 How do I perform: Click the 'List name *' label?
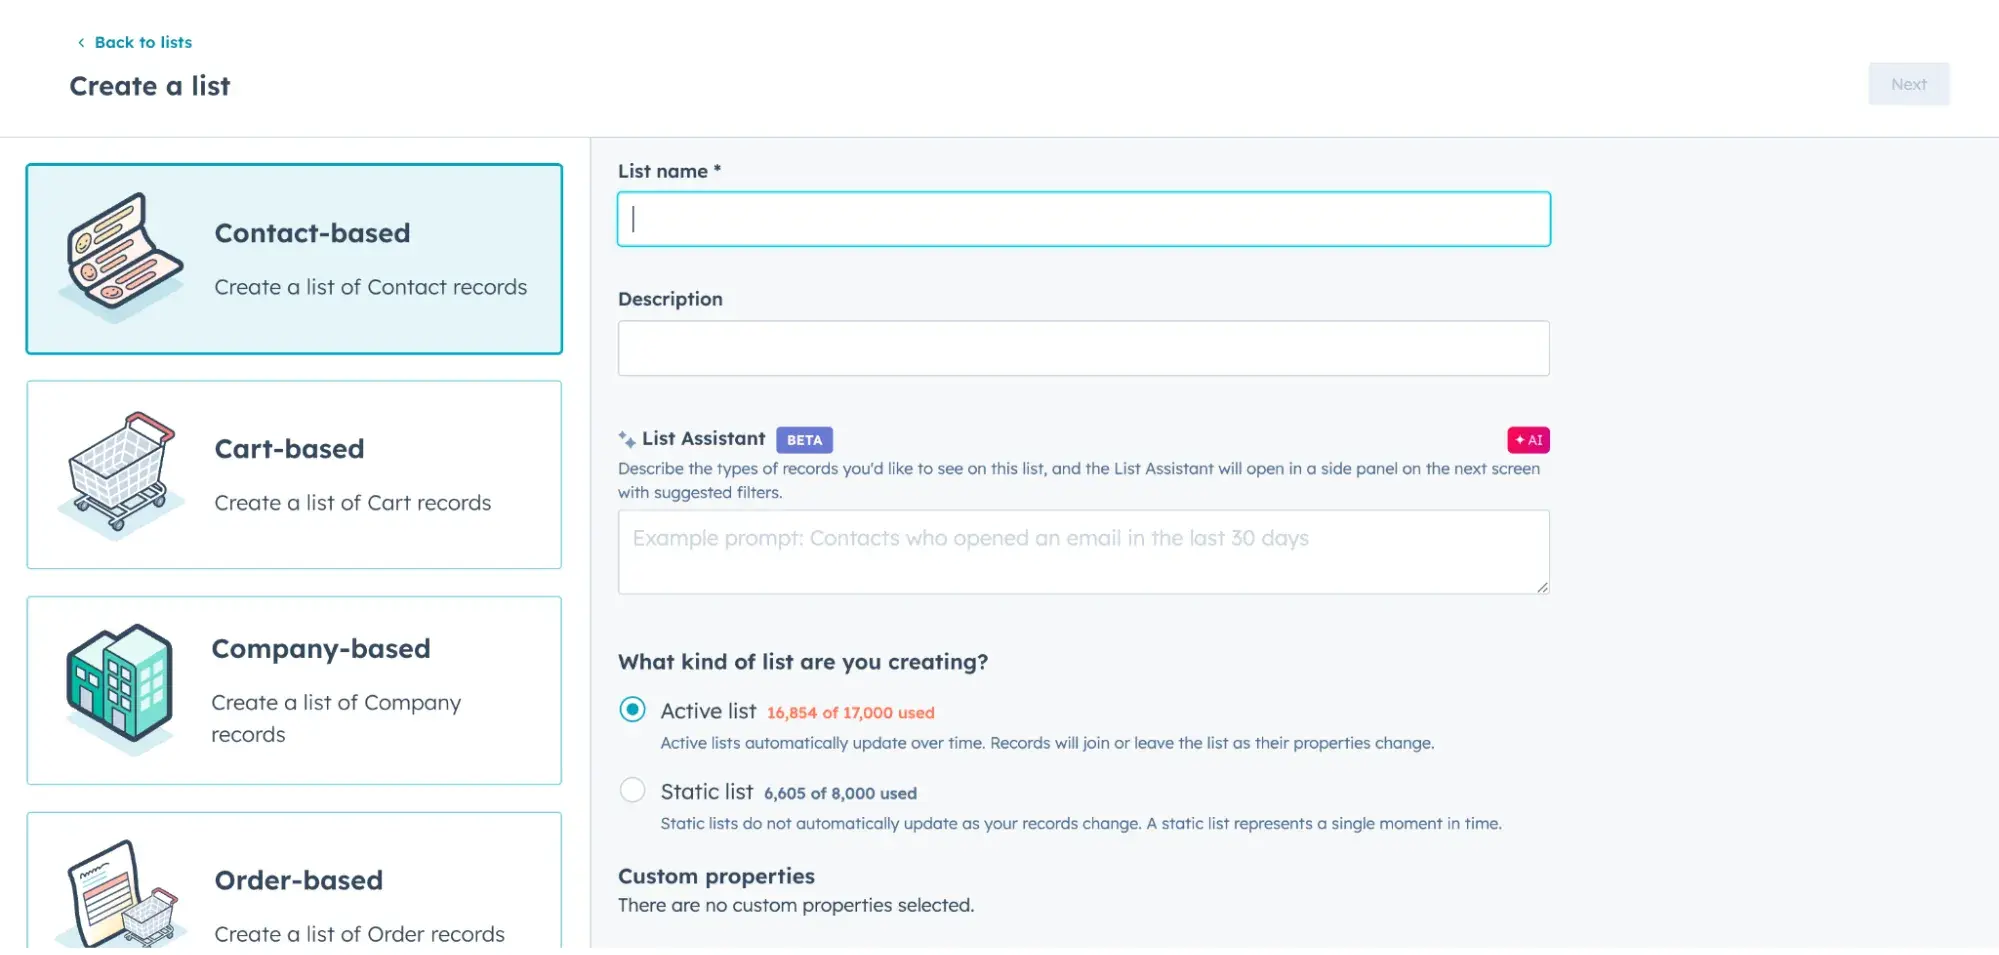click(x=669, y=171)
